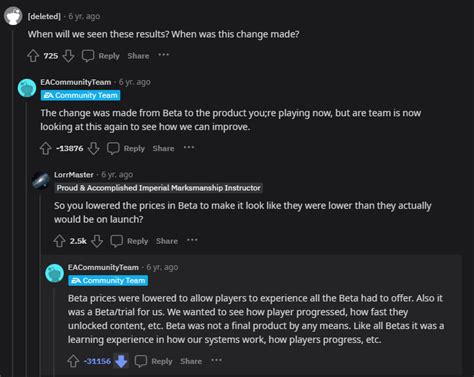The width and height of the screenshot is (474, 377).
Task: Downvote LorrMaster's 2.5k comment
Action: click(x=97, y=241)
